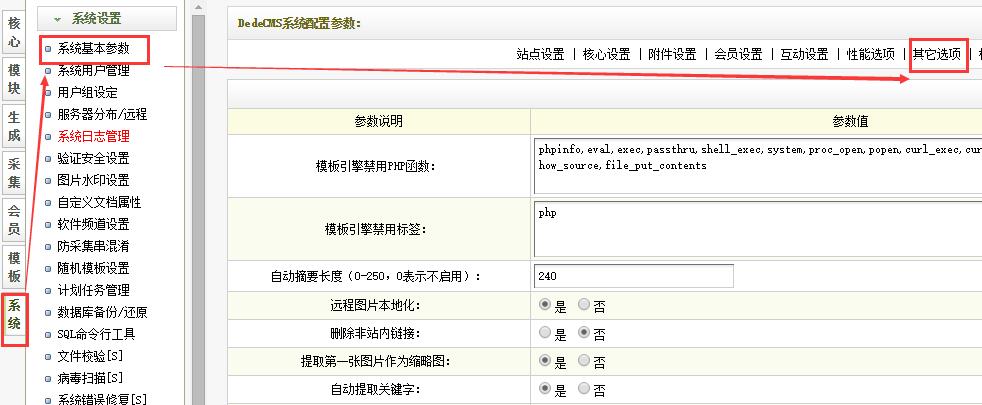Open 服务器分布/远程 menu entry

102,115
